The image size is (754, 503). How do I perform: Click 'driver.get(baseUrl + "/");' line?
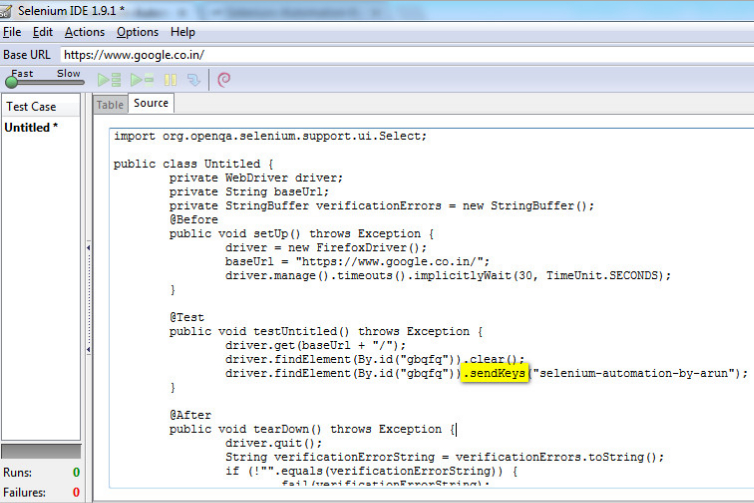click(x=315, y=345)
